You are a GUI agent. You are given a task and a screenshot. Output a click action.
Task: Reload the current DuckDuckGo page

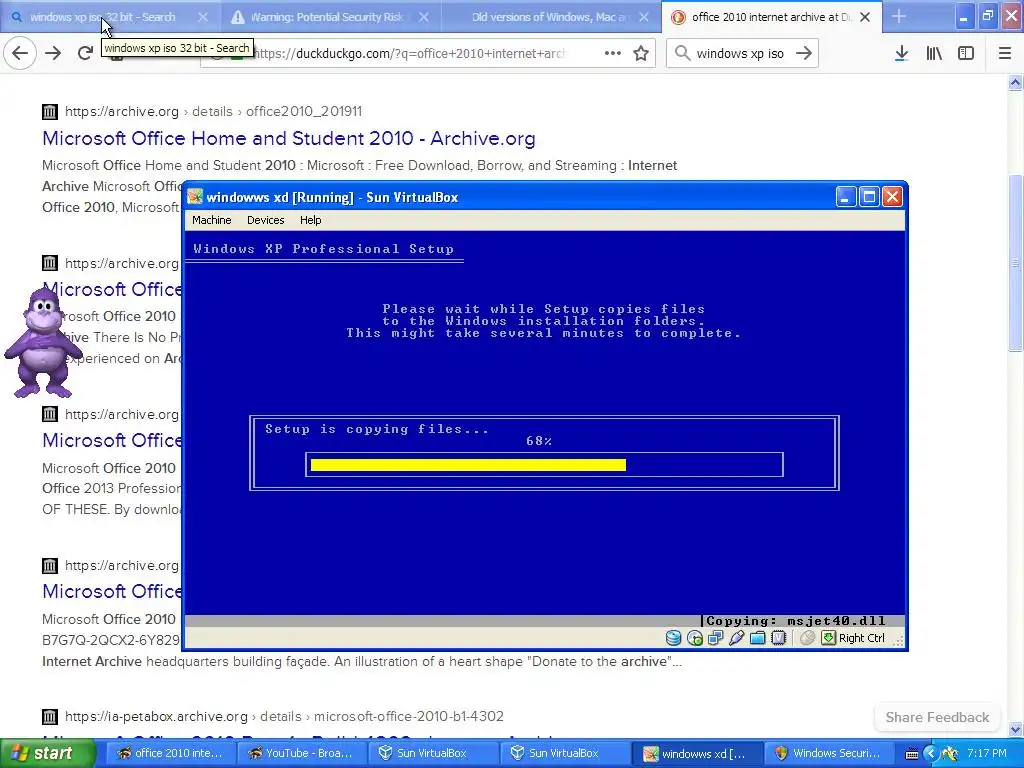tap(85, 53)
